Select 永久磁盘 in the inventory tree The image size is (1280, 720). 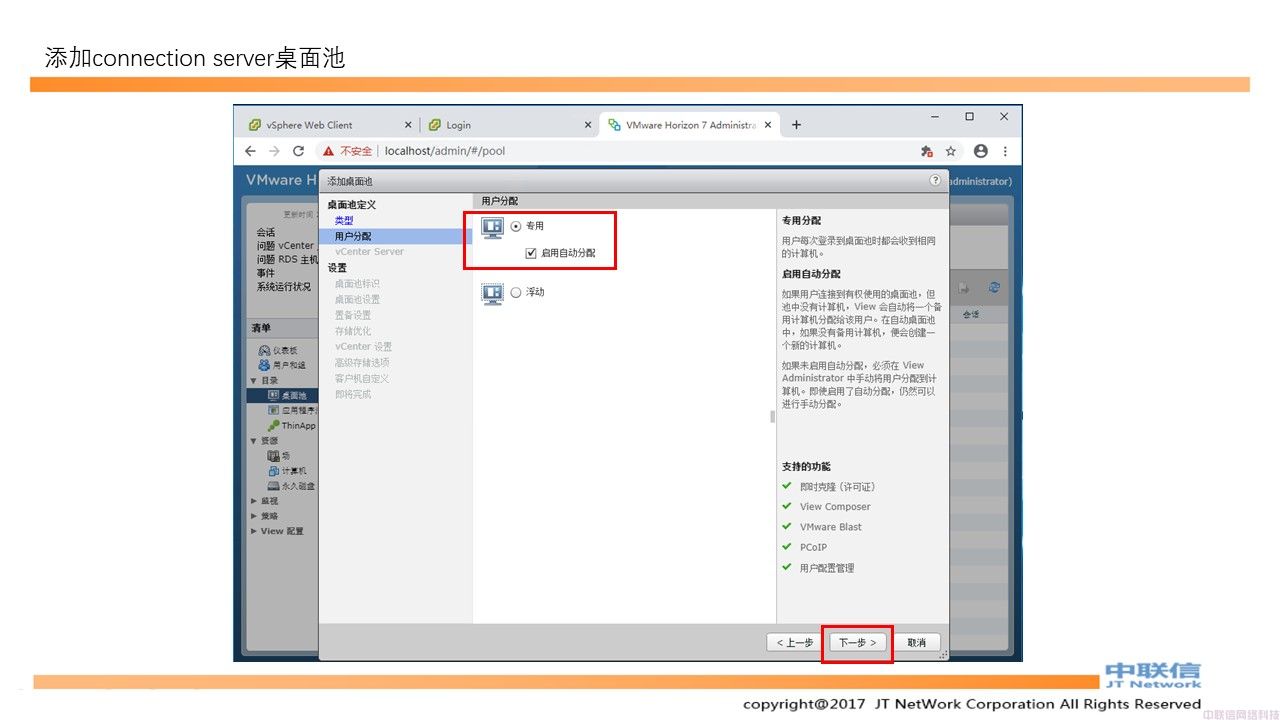point(298,486)
